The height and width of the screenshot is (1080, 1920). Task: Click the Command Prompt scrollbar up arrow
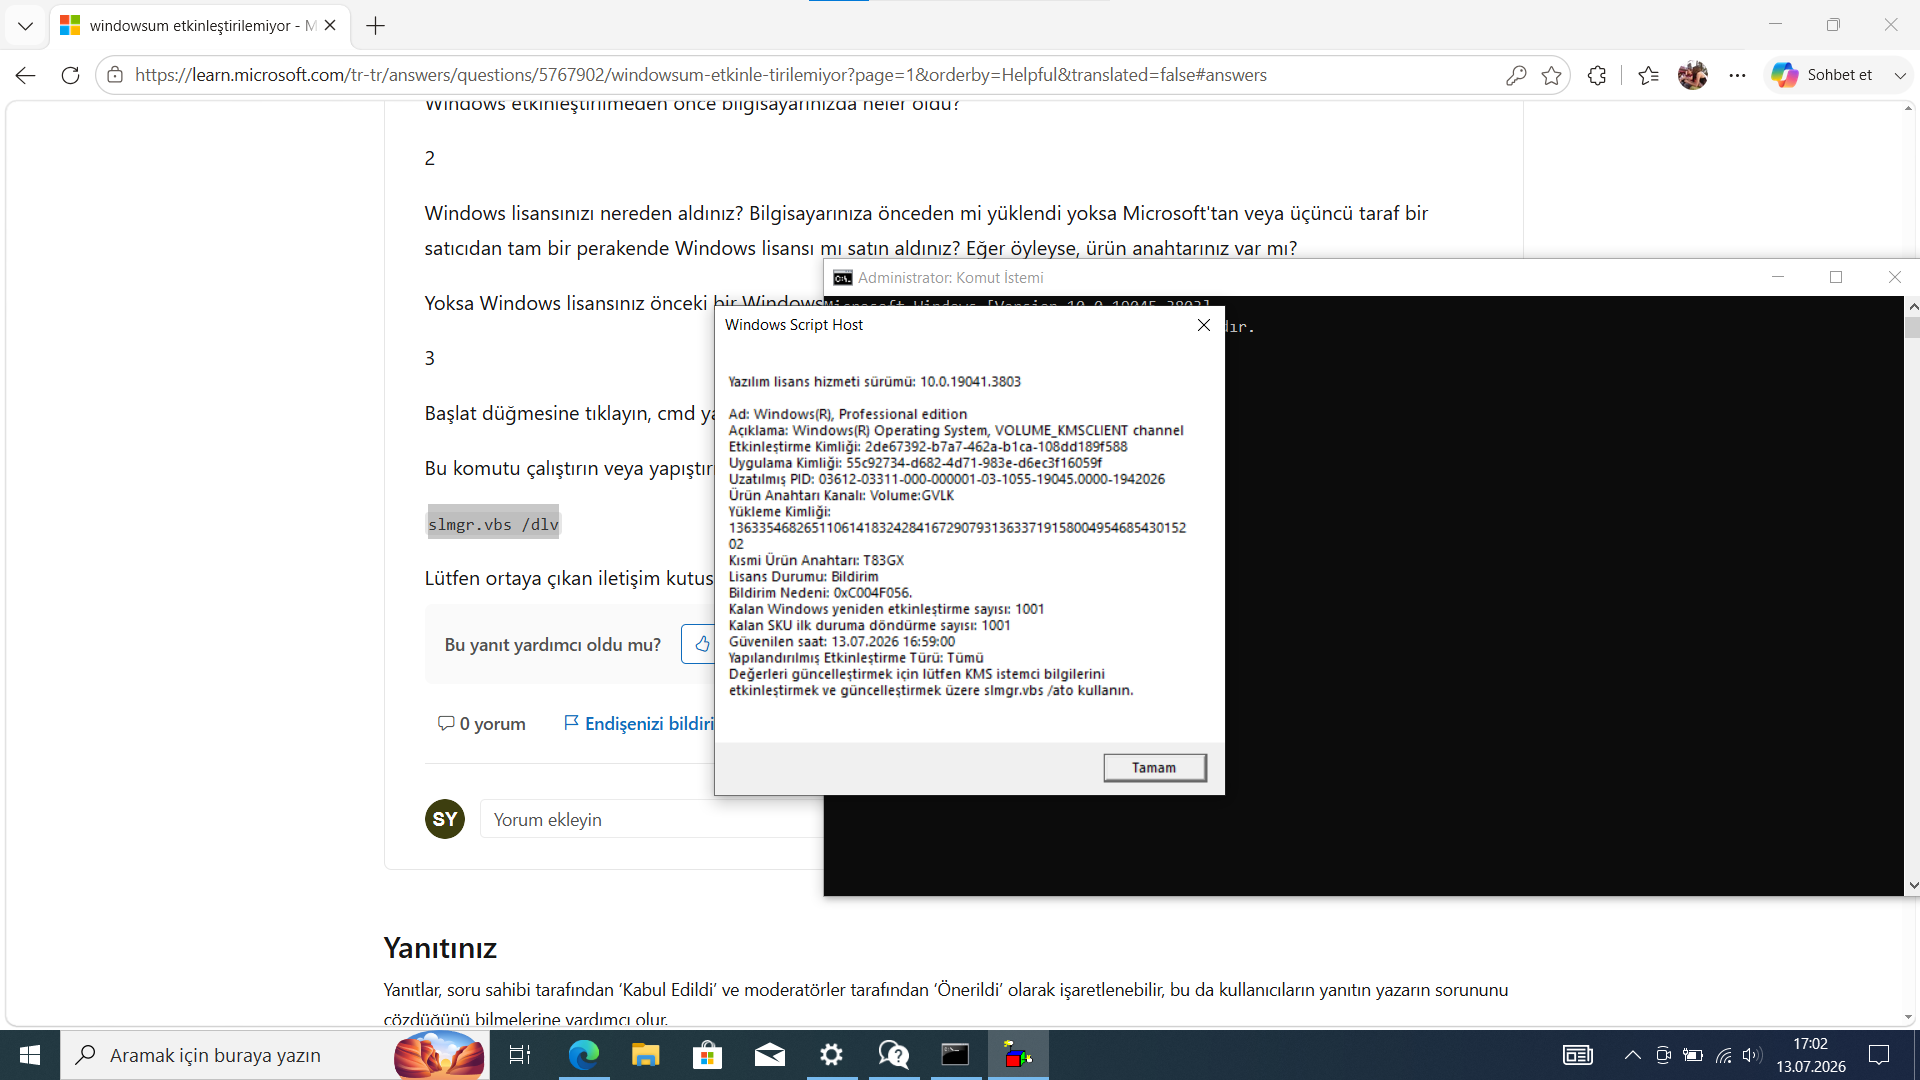point(1912,306)
